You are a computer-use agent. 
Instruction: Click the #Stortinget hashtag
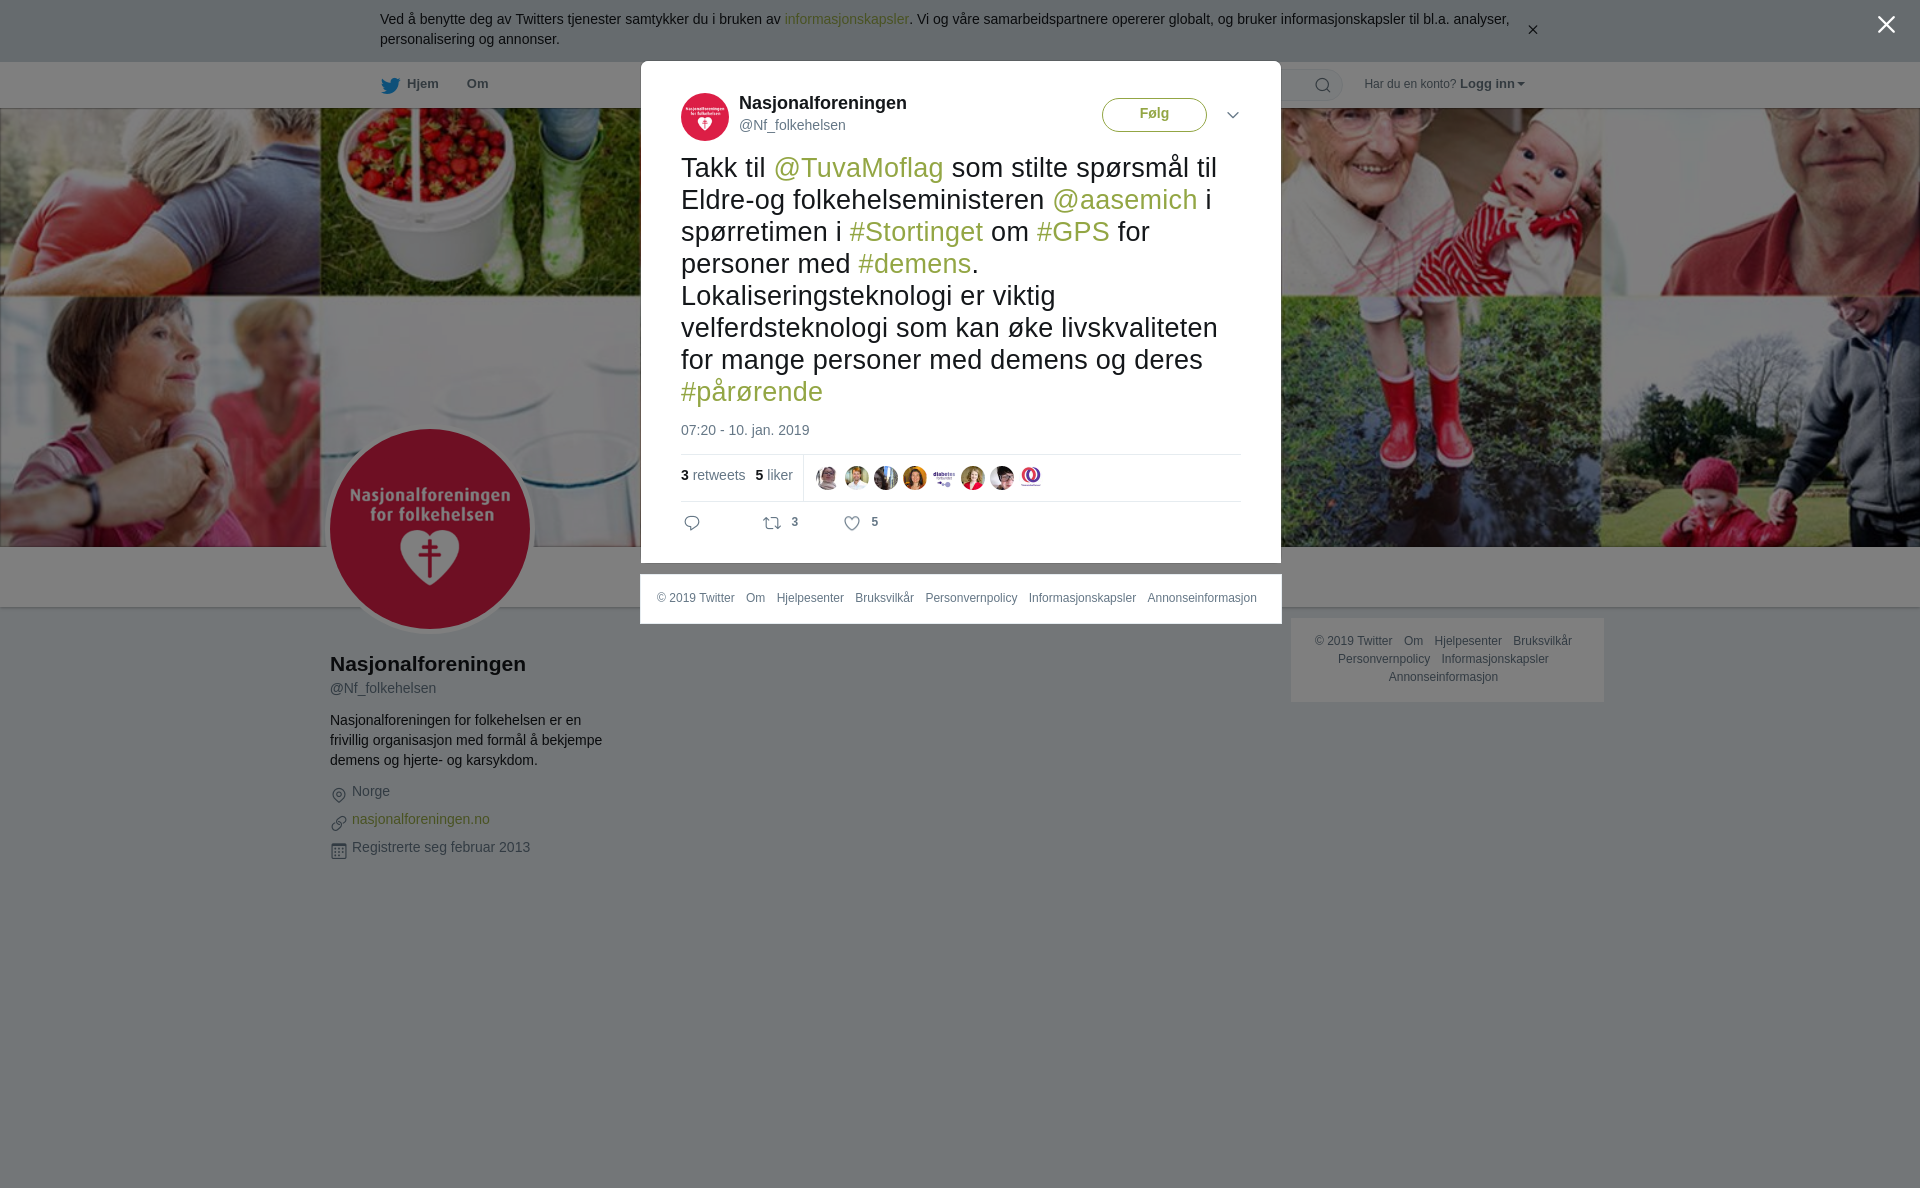point(916,232)
